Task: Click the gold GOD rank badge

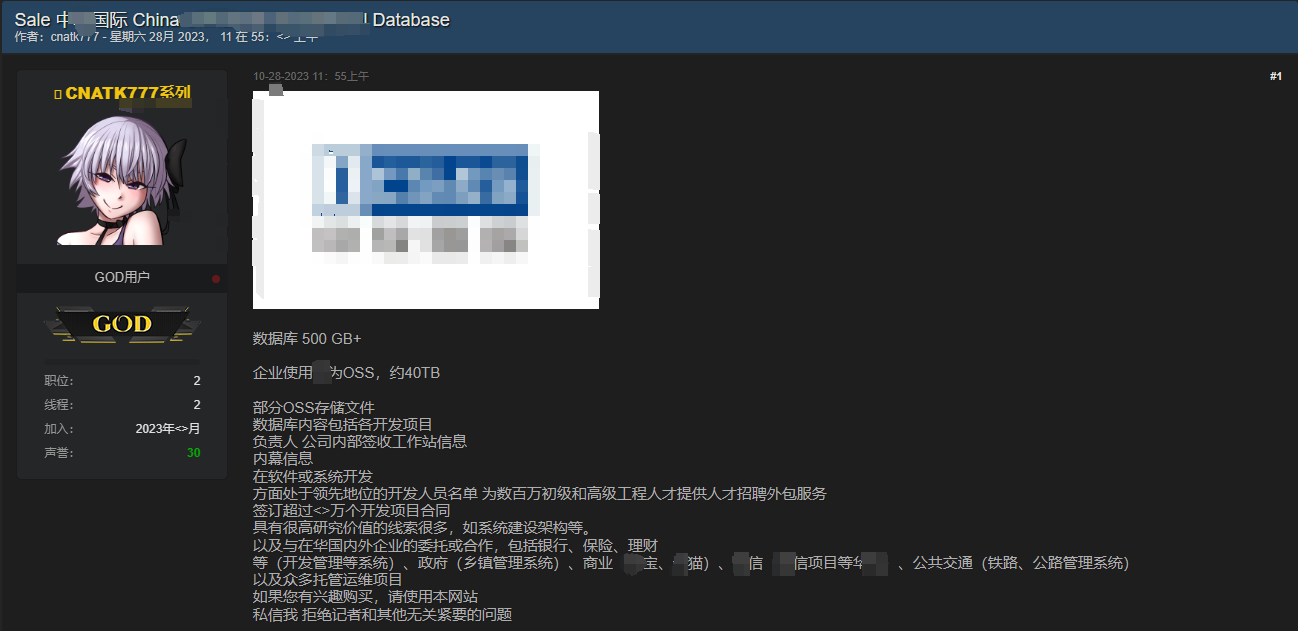Action: pos(122,324)
